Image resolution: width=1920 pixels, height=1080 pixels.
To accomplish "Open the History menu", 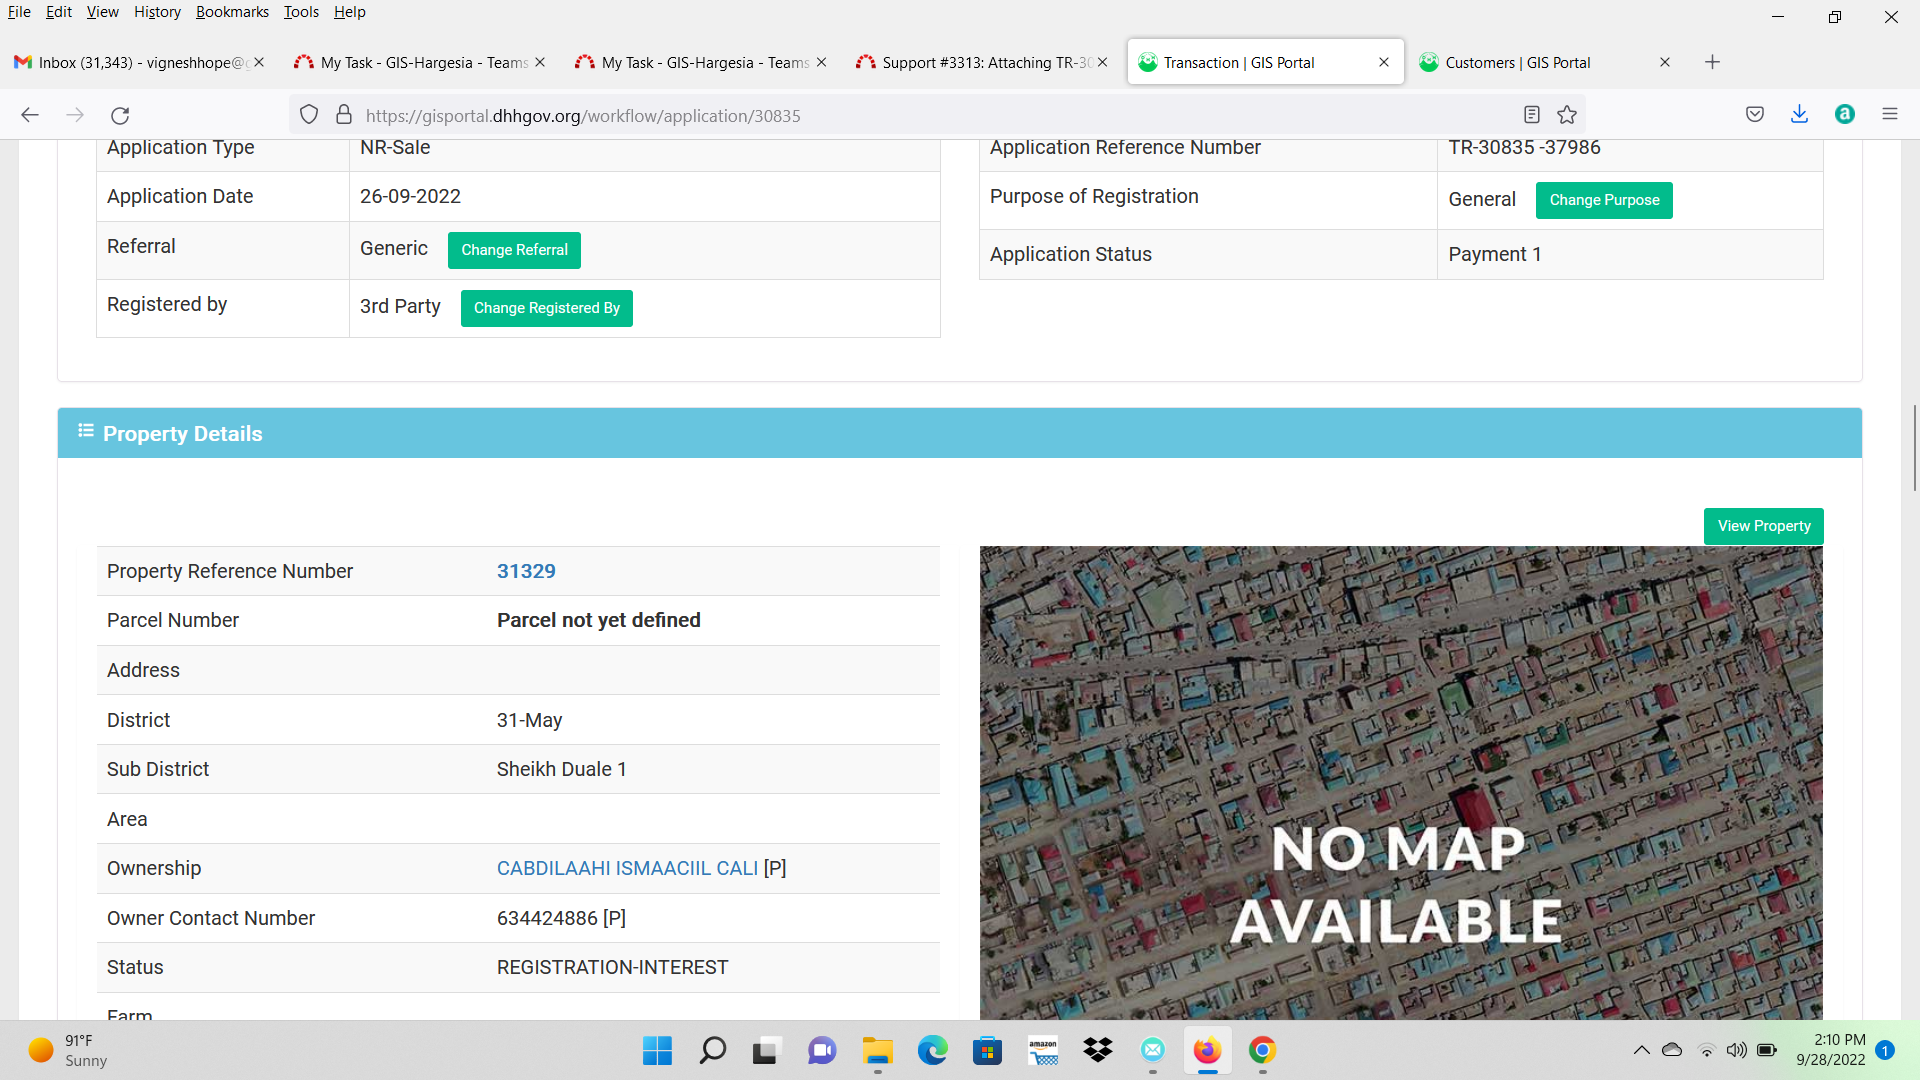I will tap(157, 12).
